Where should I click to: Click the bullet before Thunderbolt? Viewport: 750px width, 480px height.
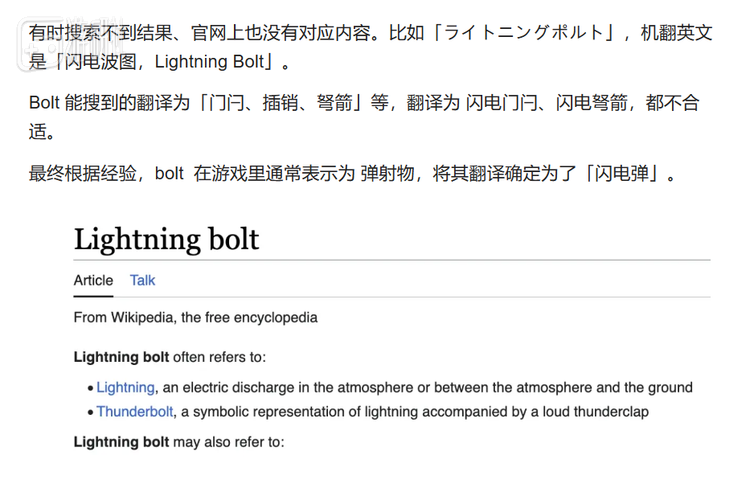pyautogui.click(x=90, y=413)
